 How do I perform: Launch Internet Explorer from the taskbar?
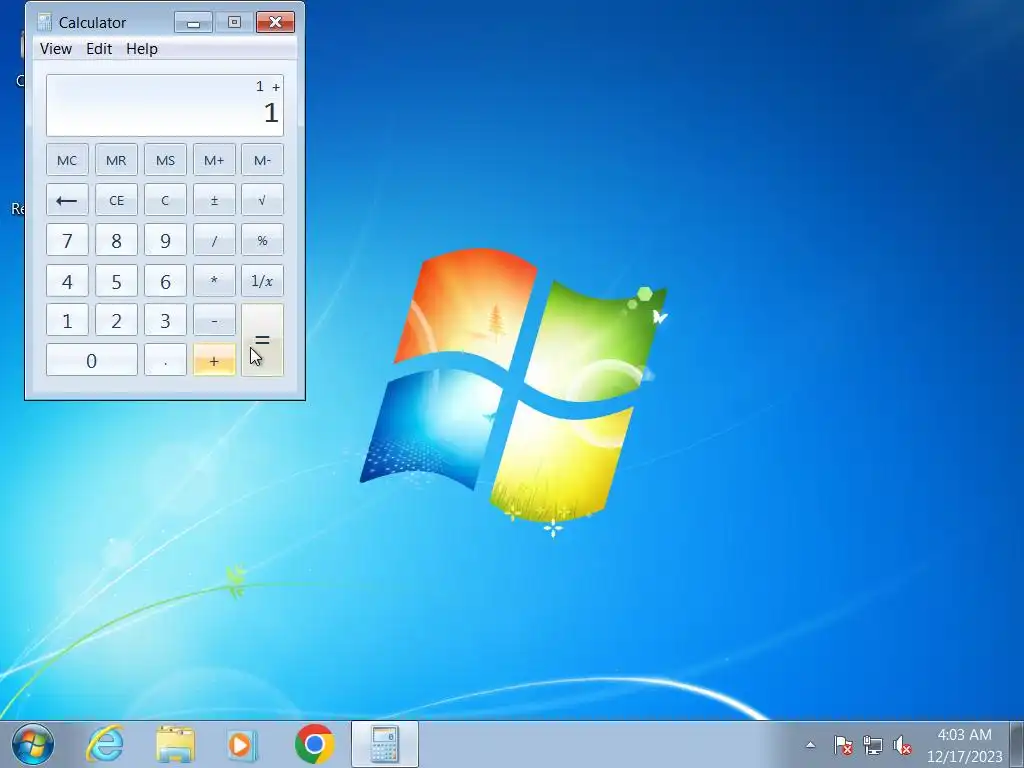click(x=106, y=744)
